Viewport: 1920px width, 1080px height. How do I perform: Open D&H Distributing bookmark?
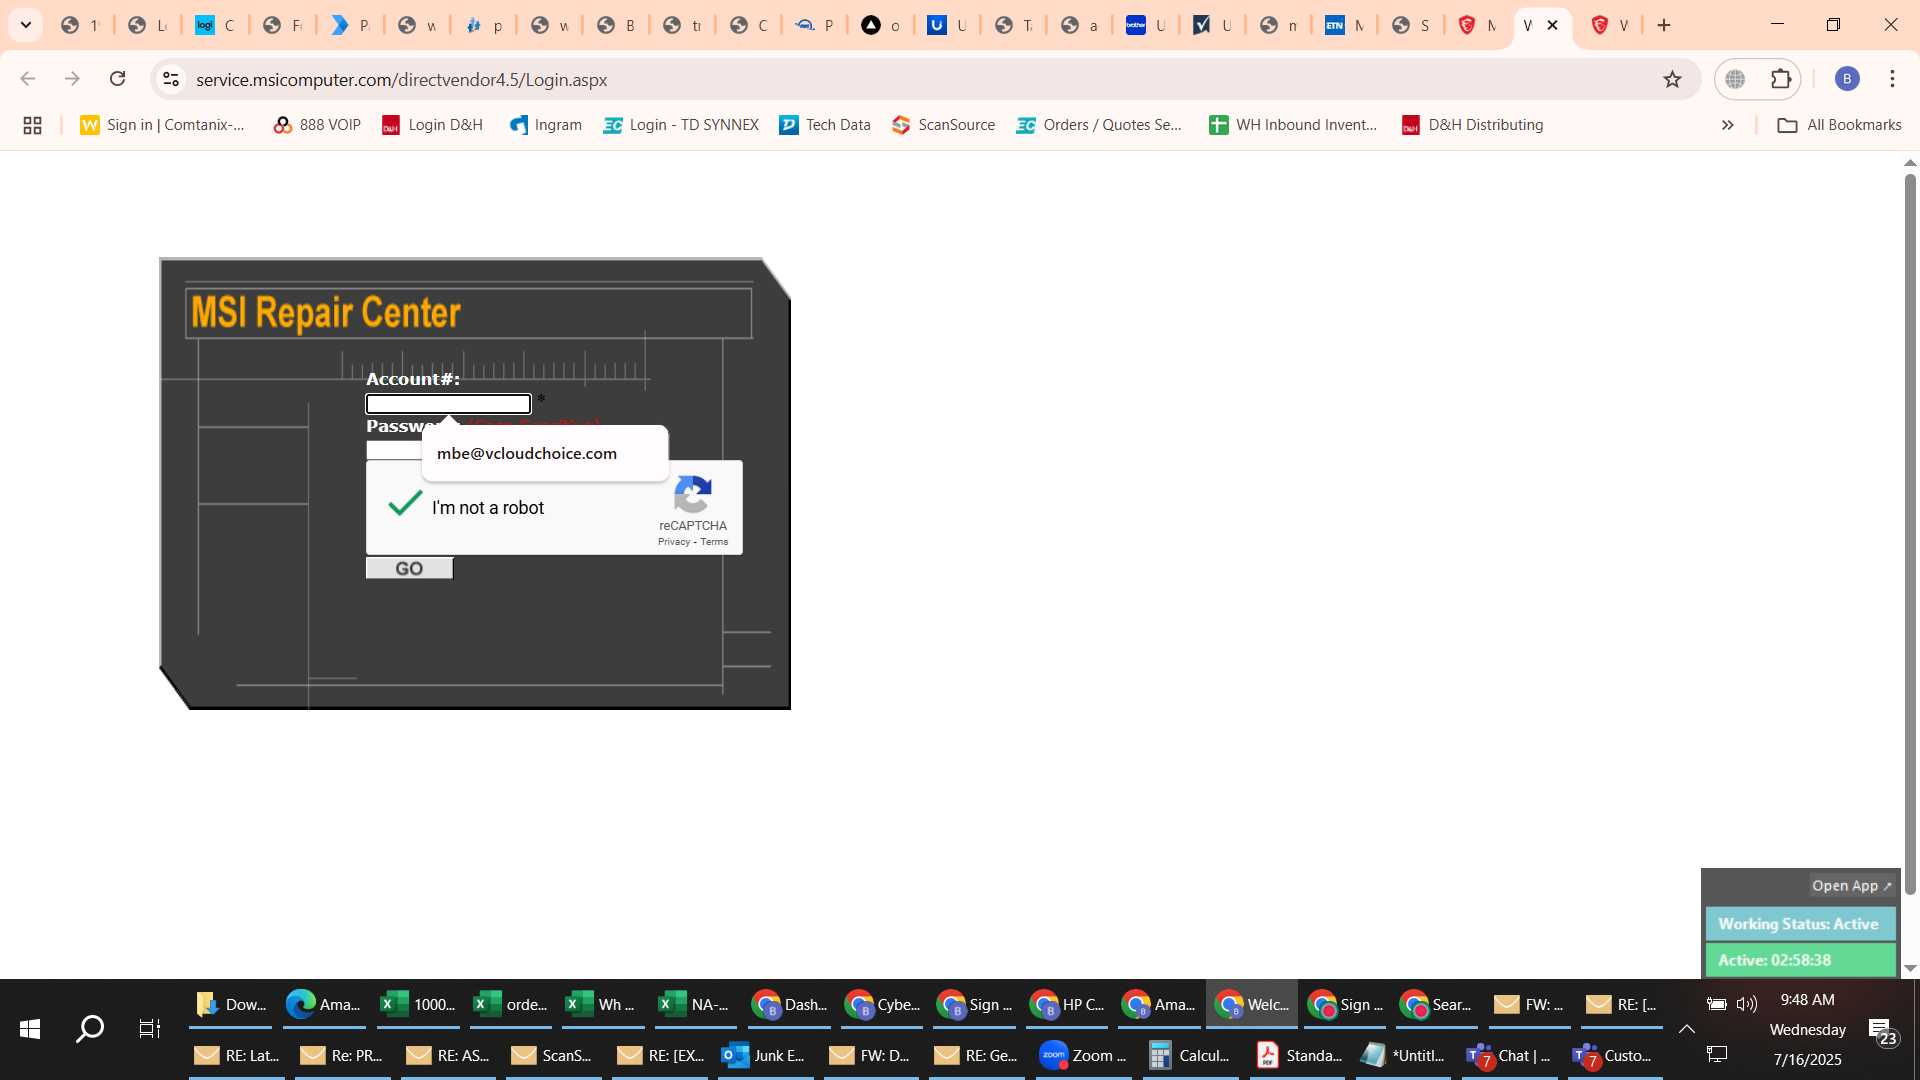click(x=1472, y=125)
